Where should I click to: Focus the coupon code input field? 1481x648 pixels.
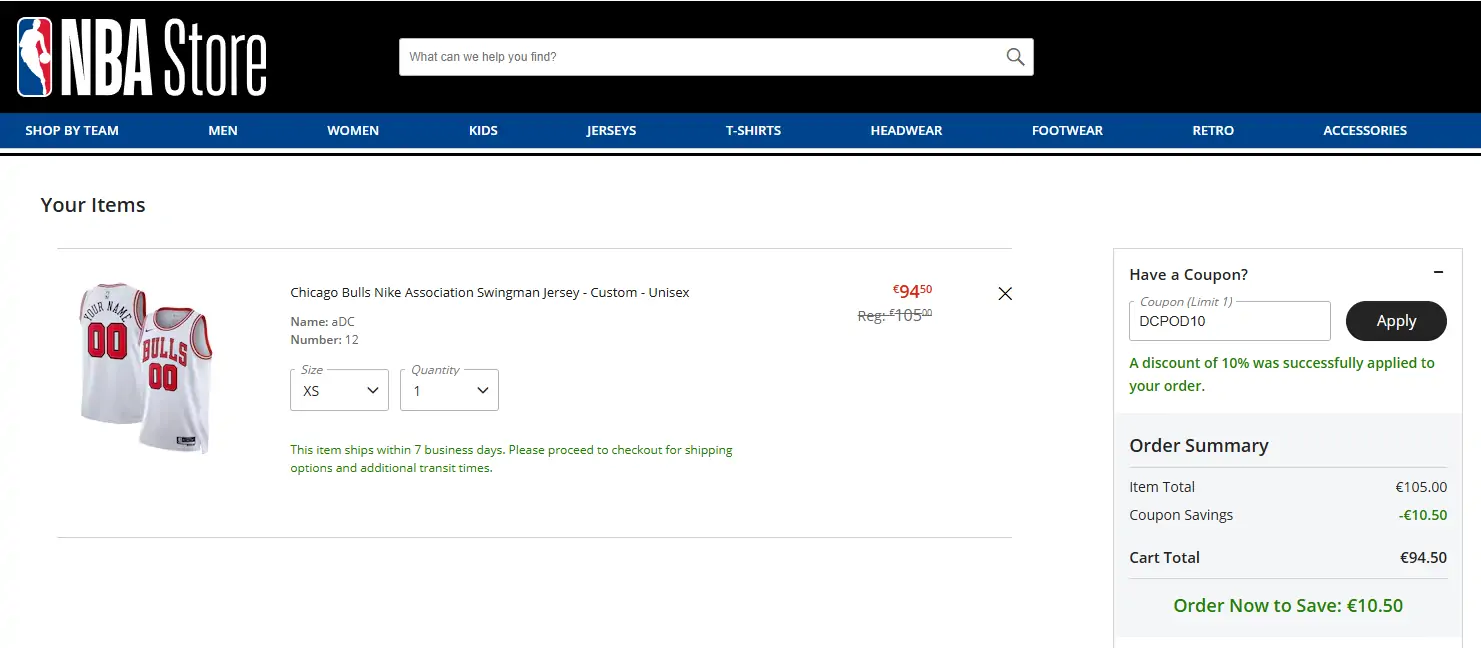(1229, 322)
